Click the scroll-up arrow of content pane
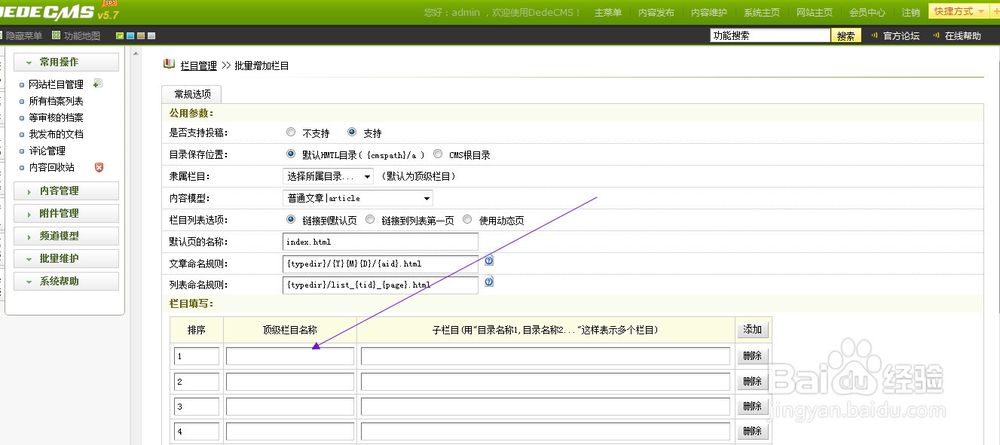The width and height of the screenshot is (1000, 445). [x=136, y=55]
